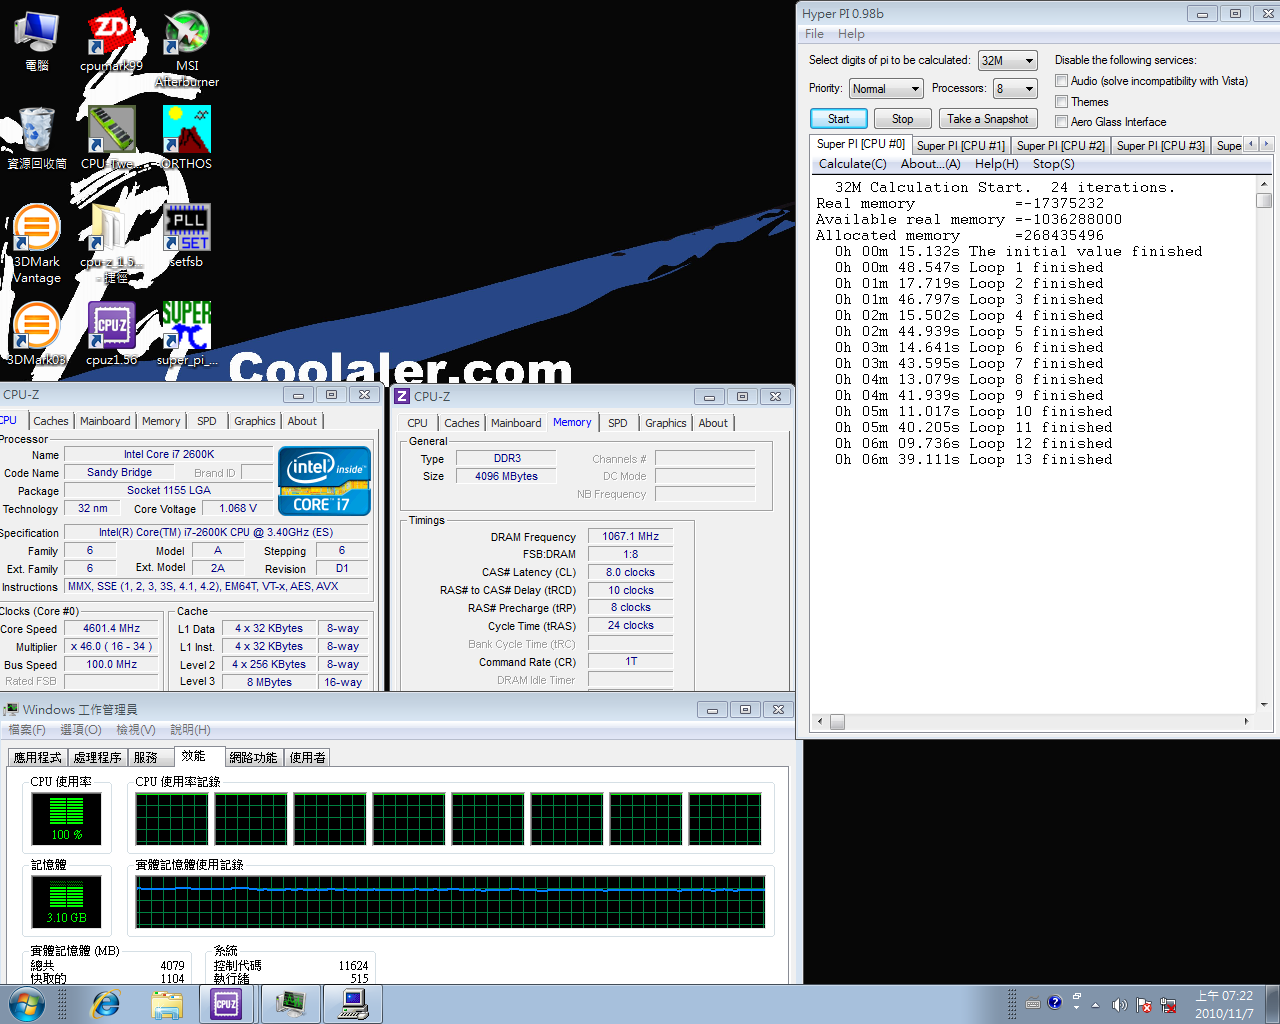Click the Hyper PI log scroll-up arrow

coord(1264,184)
